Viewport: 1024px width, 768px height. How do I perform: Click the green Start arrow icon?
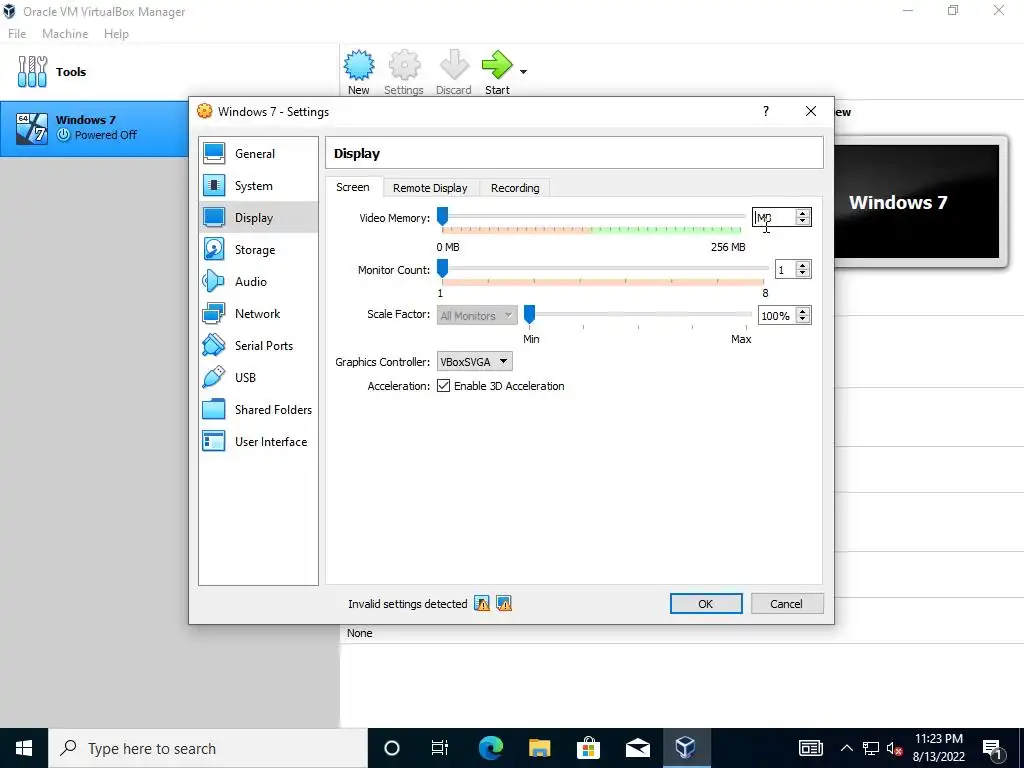(498, 65)
